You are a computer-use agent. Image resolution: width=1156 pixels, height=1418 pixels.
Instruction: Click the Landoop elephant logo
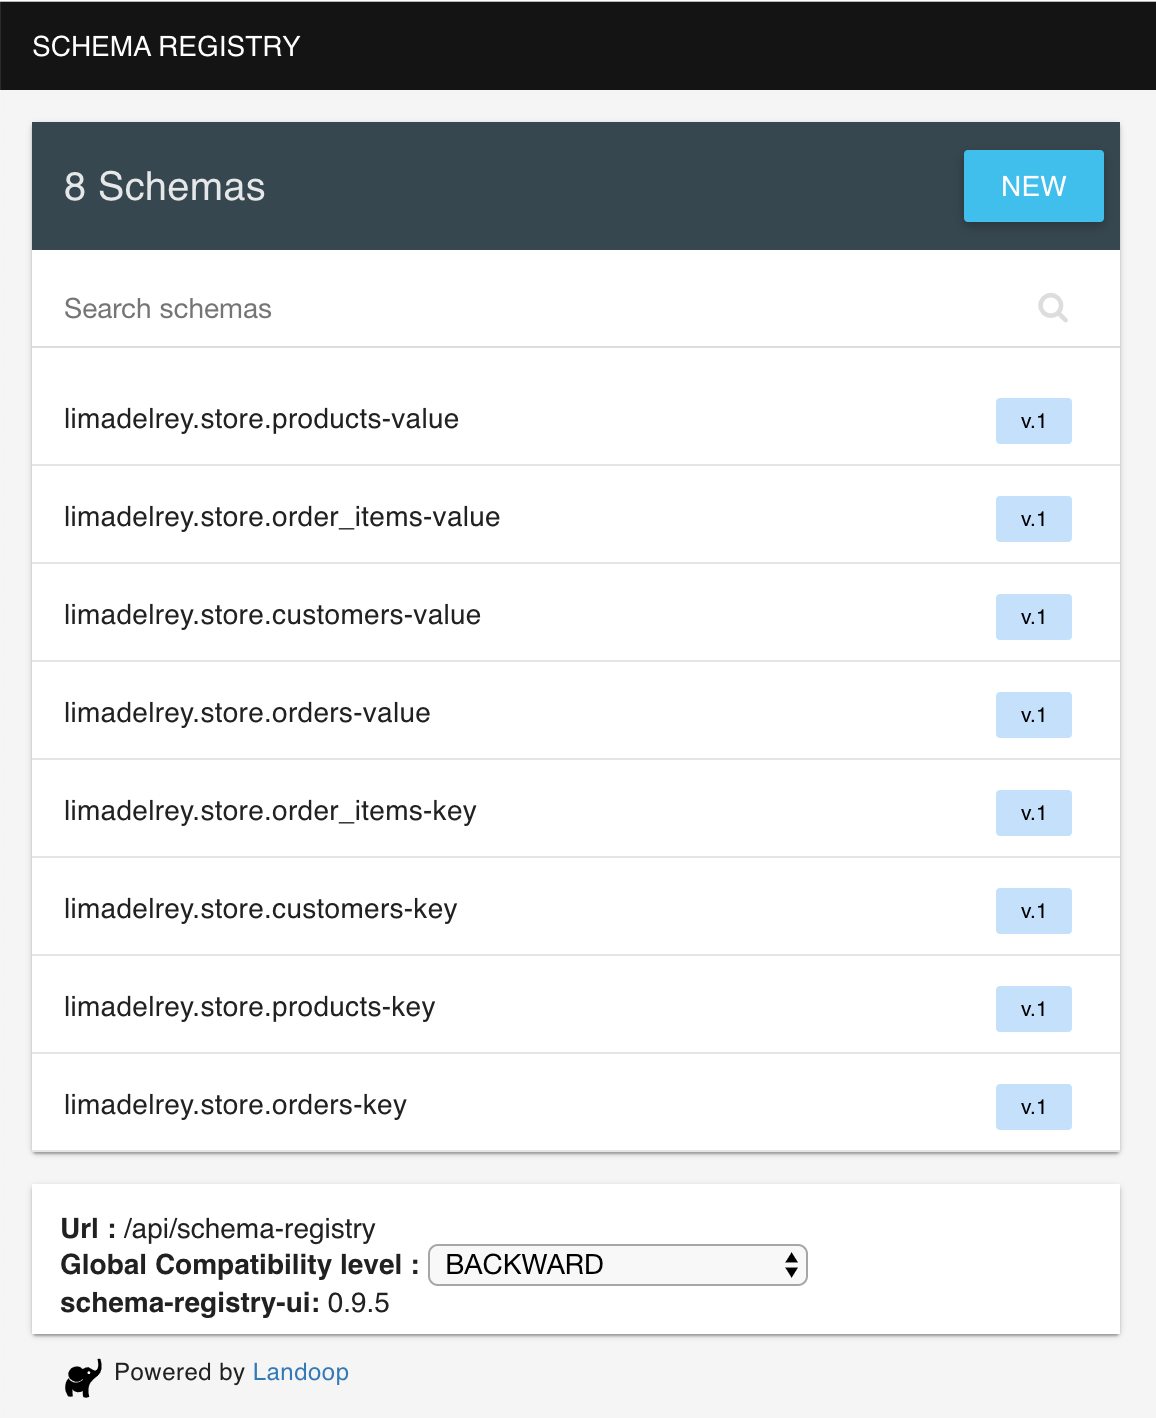tap(84, 1378)
